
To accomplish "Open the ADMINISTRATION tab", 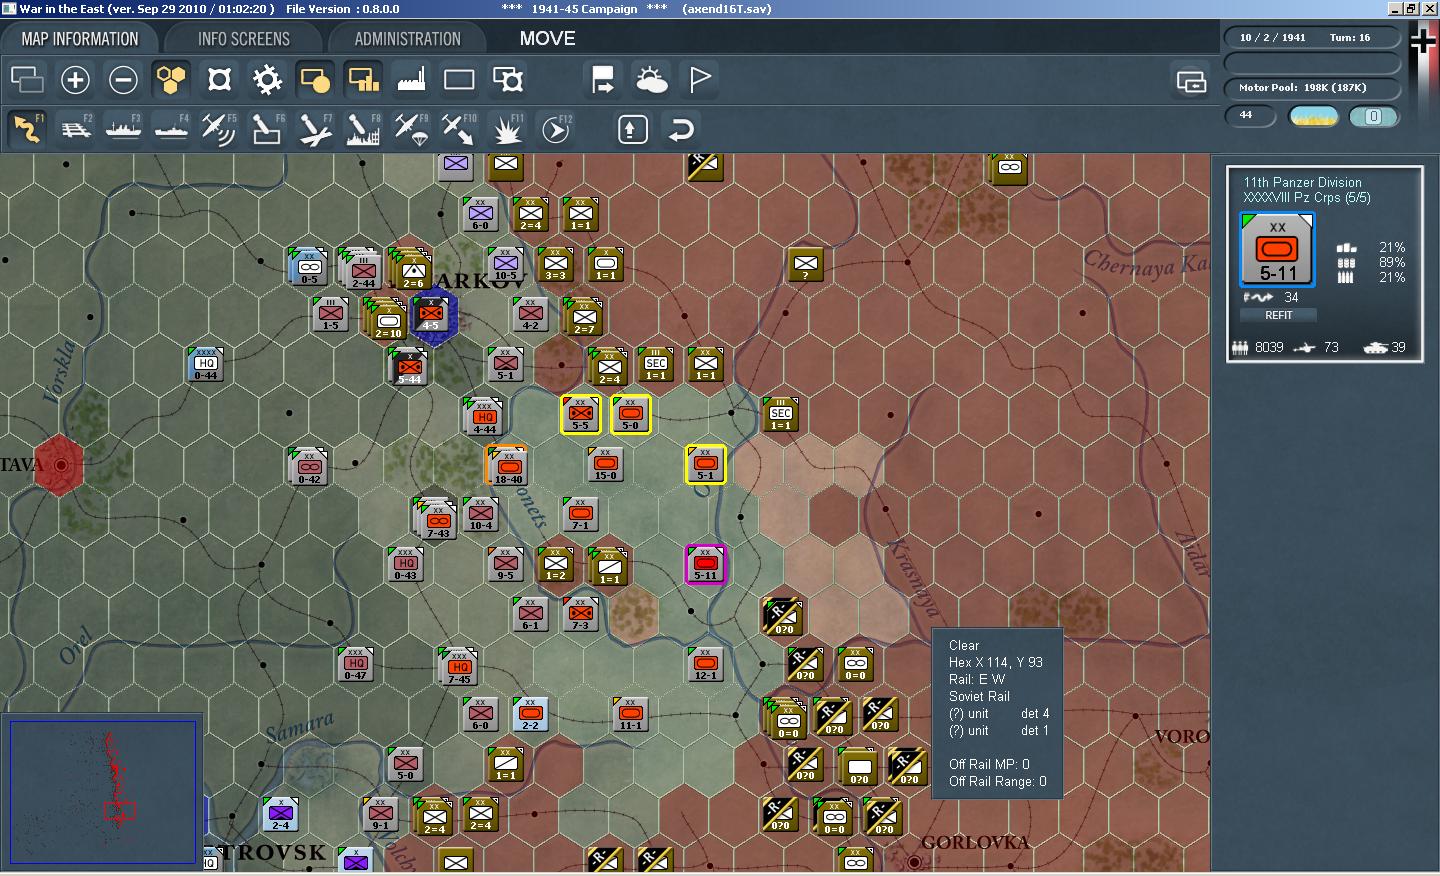I will [x=407, y=39].
